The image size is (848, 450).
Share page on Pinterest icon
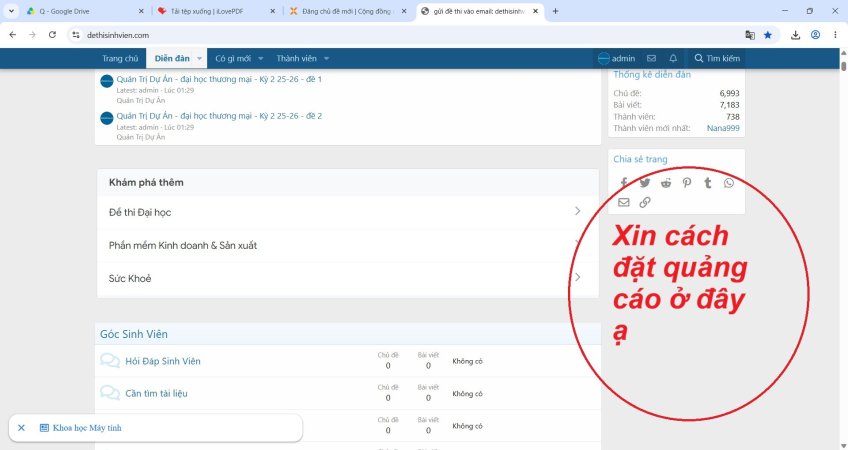pos(687,183)
